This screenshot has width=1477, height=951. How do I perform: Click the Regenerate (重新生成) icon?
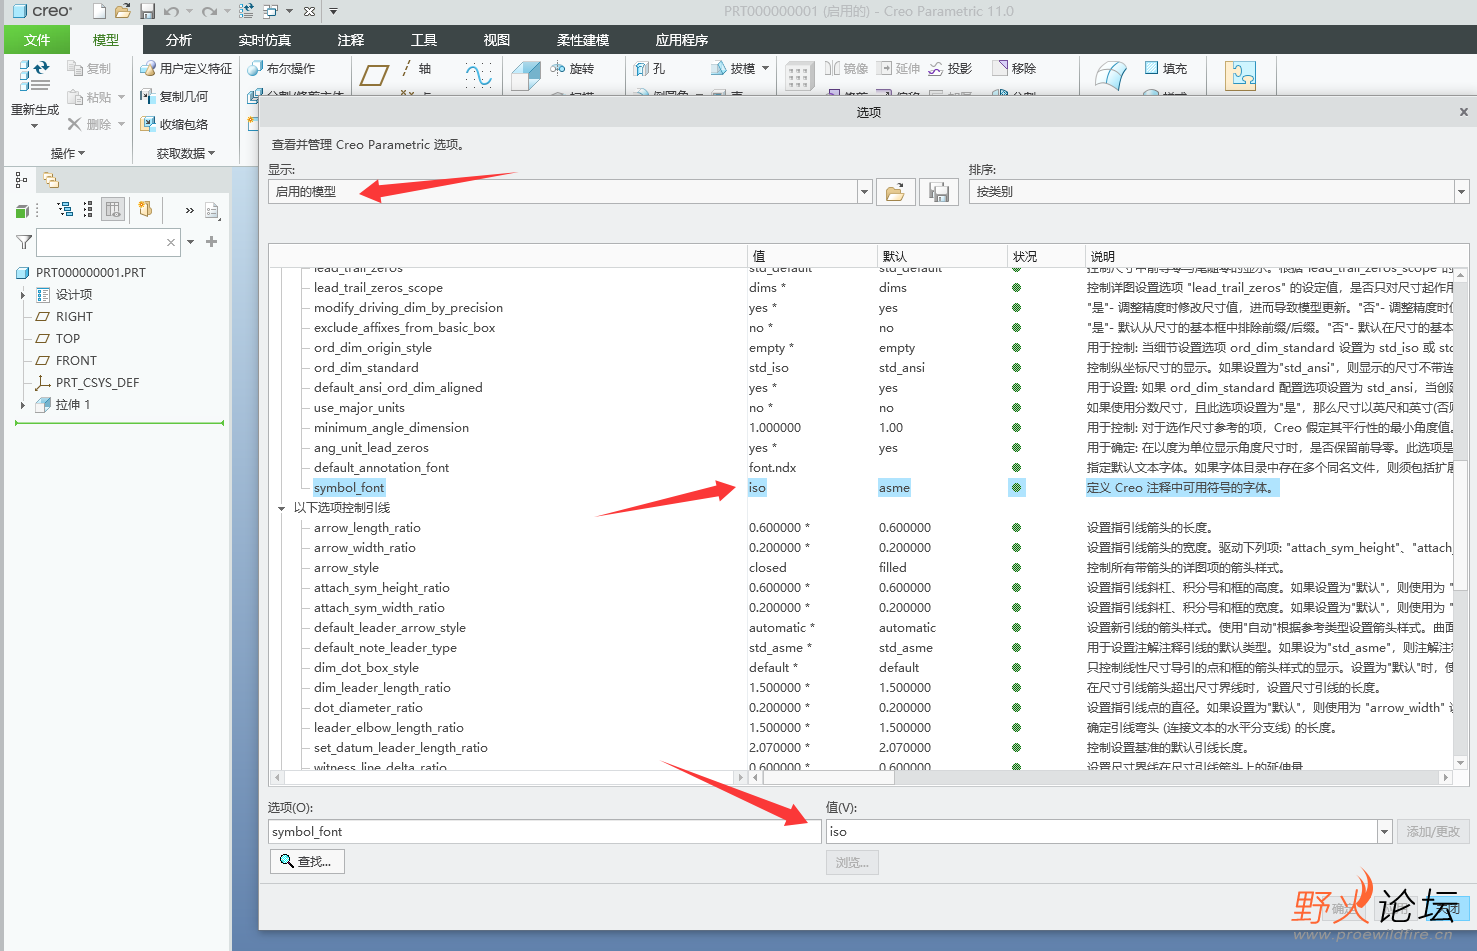pos(34,76)
